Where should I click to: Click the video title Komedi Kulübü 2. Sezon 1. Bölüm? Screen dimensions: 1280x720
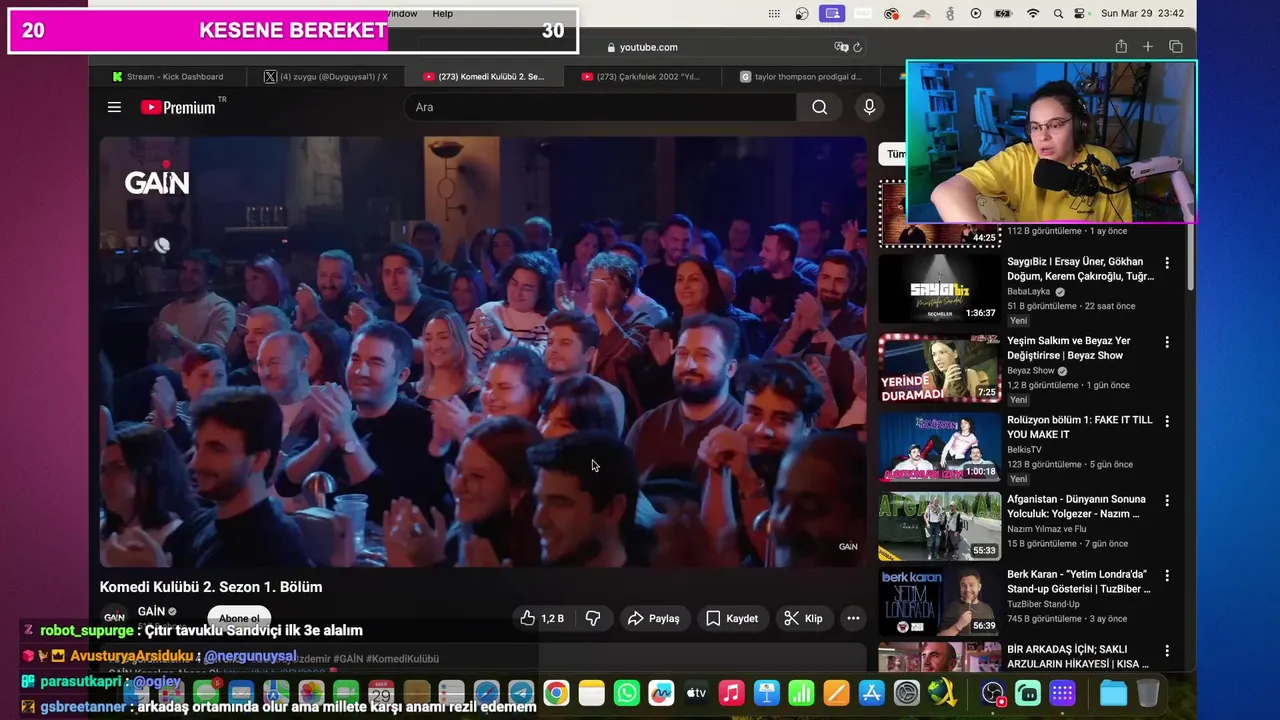pyautogui.click(x=211, y=587)
